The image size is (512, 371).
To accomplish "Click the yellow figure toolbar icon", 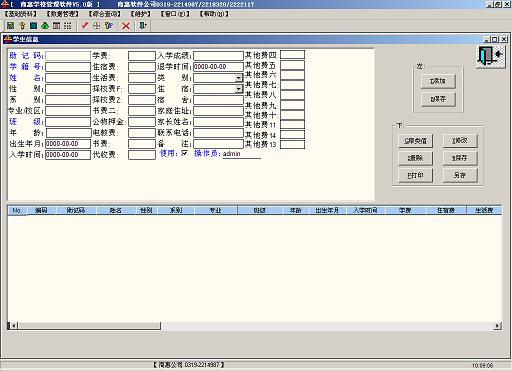I will pyautogui.click(x=22, y=26).
